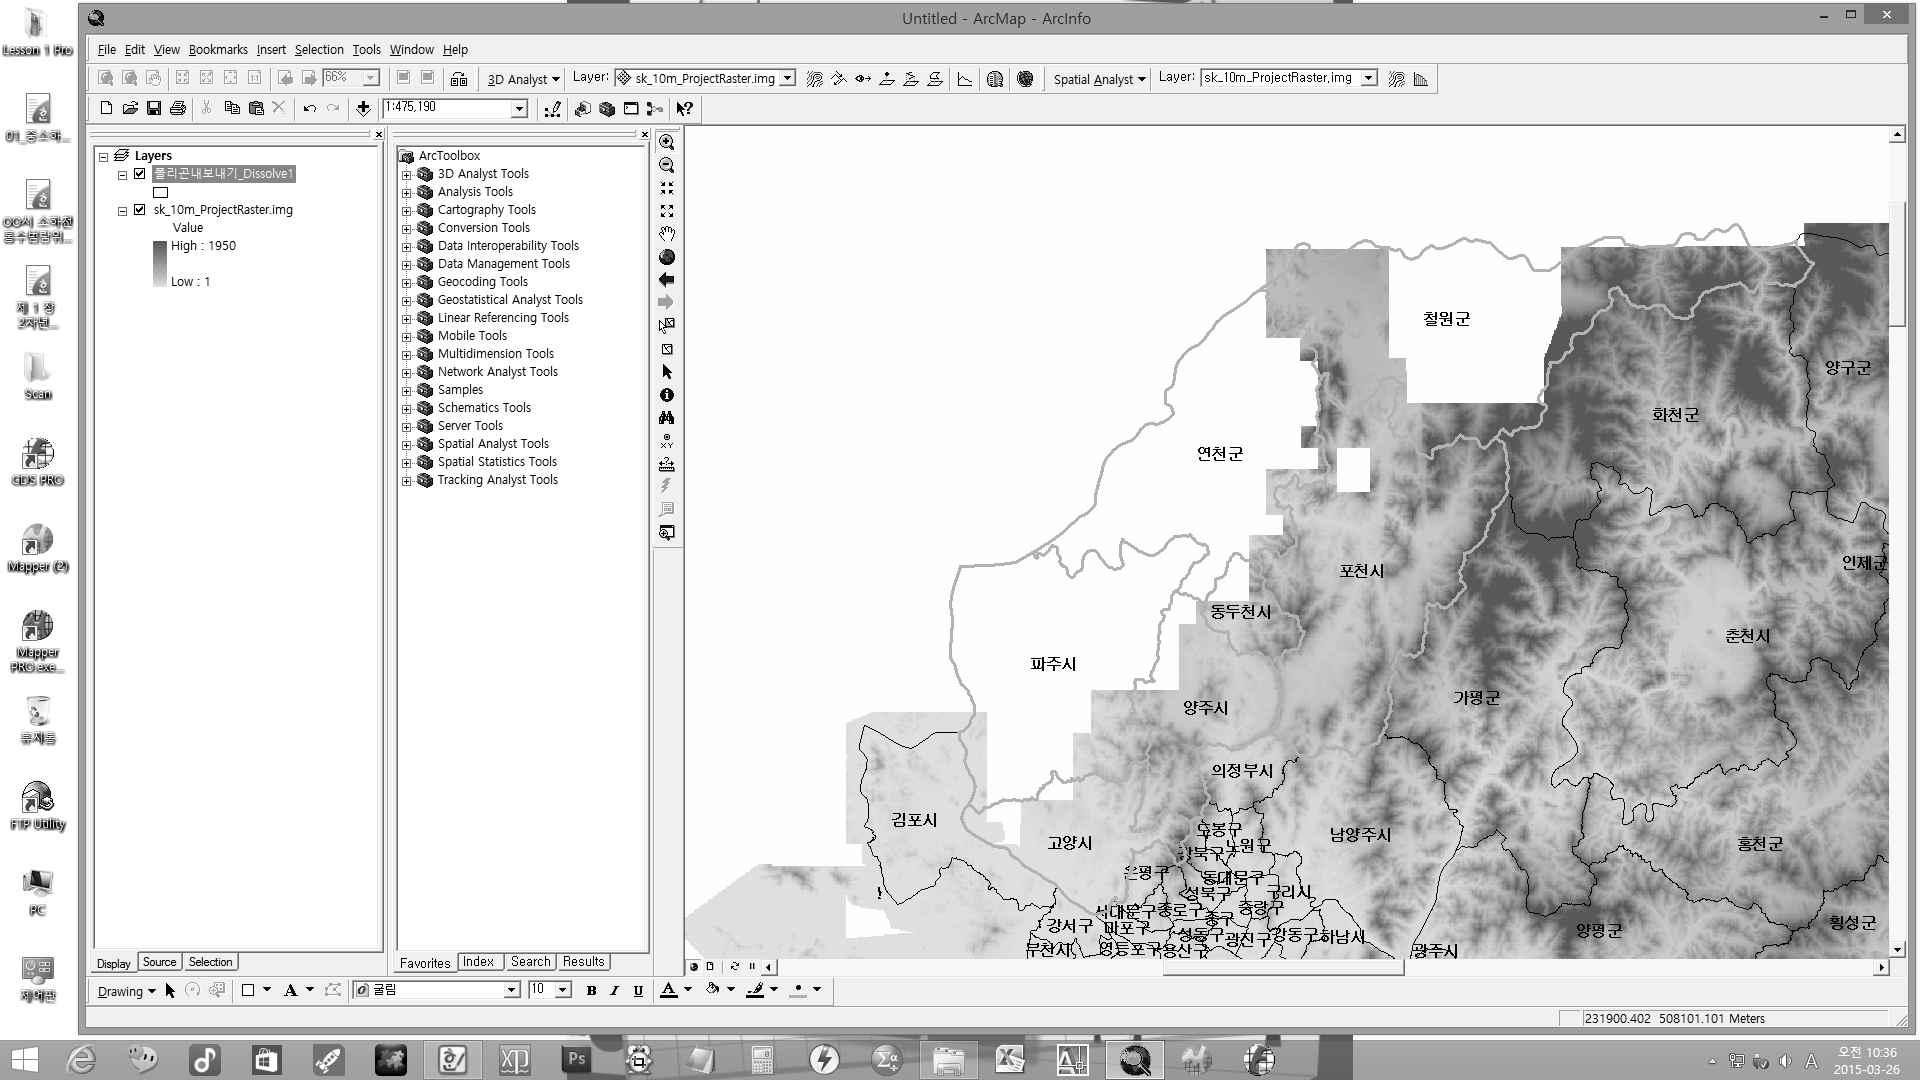
Task: Click the Full Extent globe icon
Action: pyautogui.click(x=667, y=257)
